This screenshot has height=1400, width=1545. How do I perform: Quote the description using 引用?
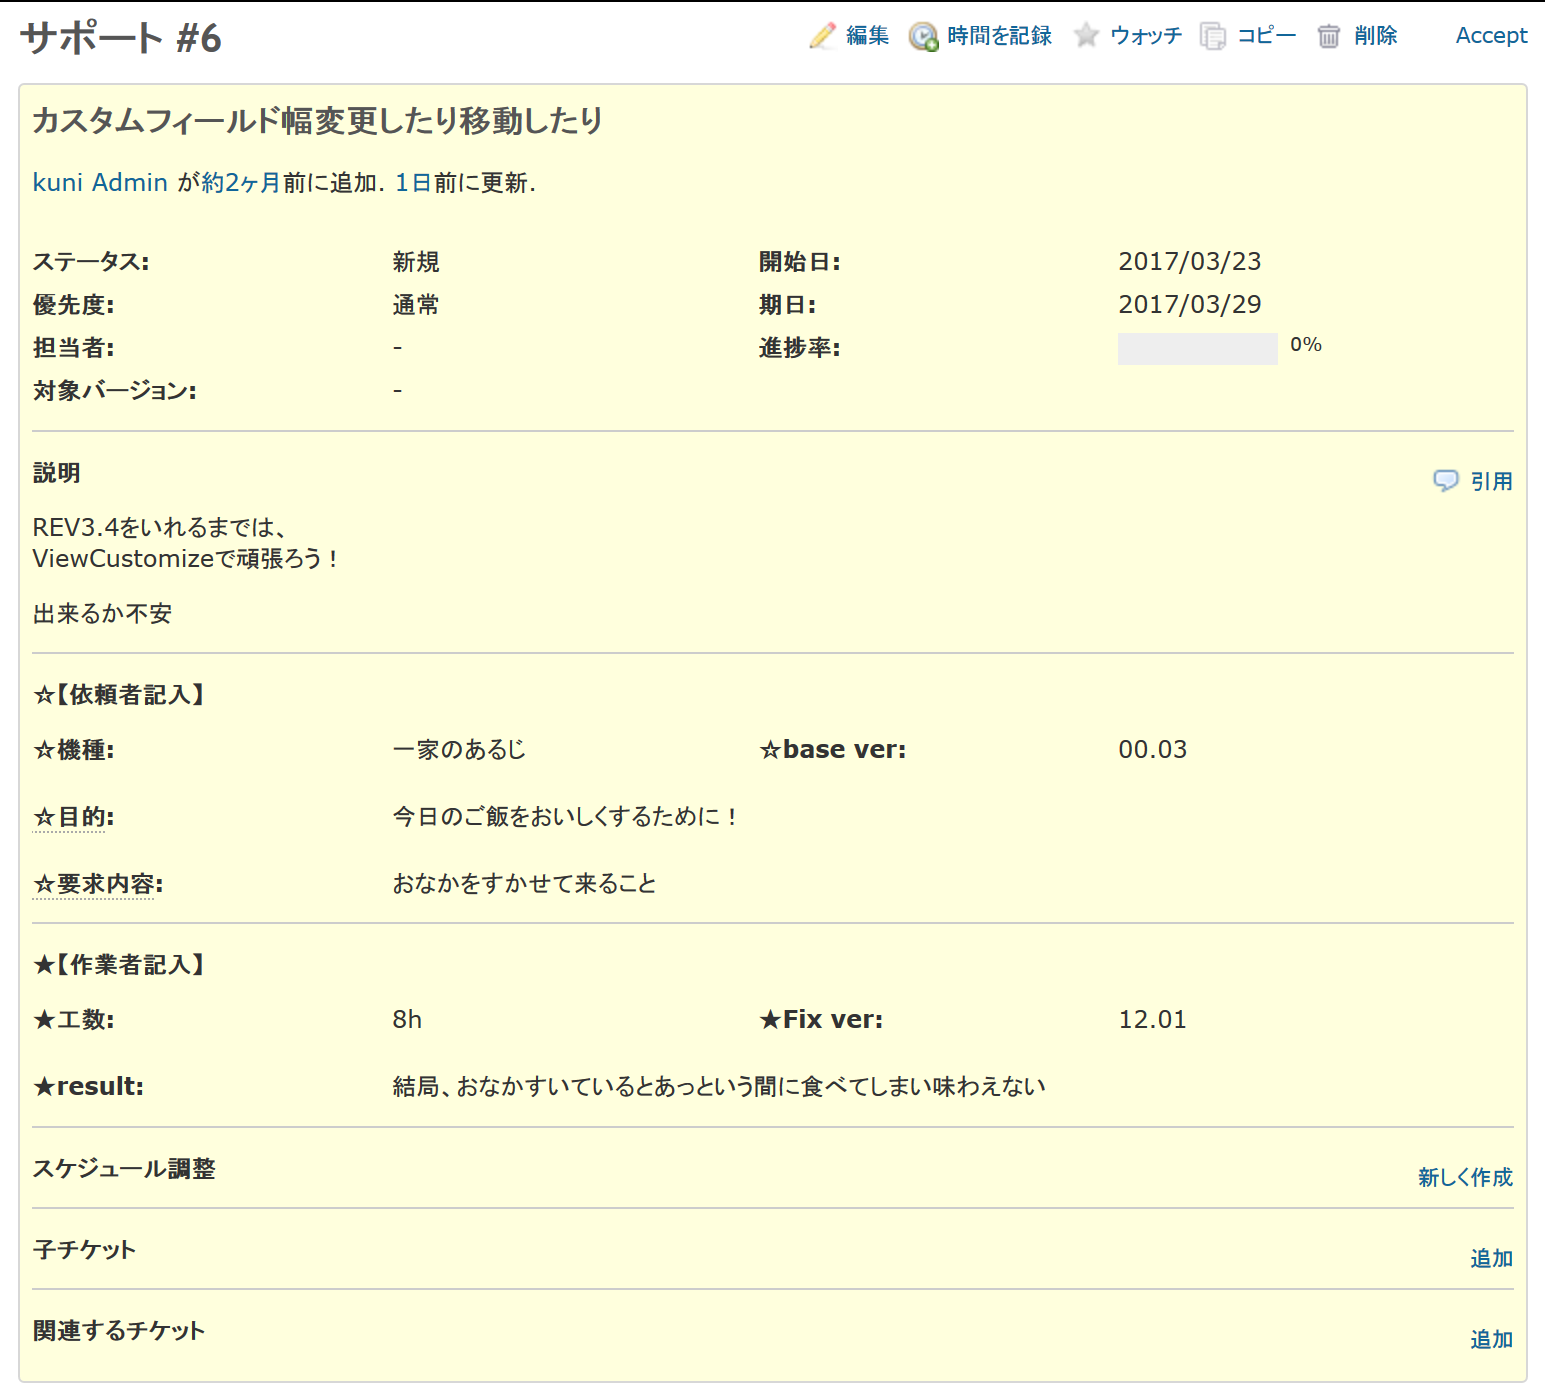point(1491,481)
